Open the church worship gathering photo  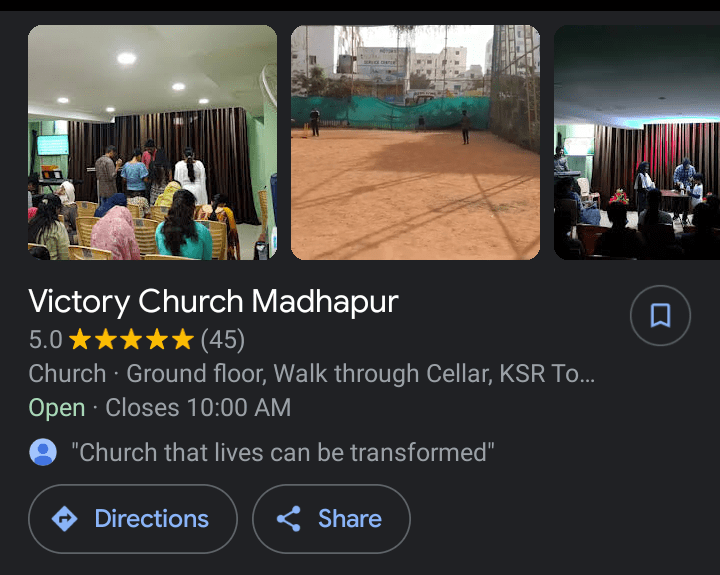152,142
